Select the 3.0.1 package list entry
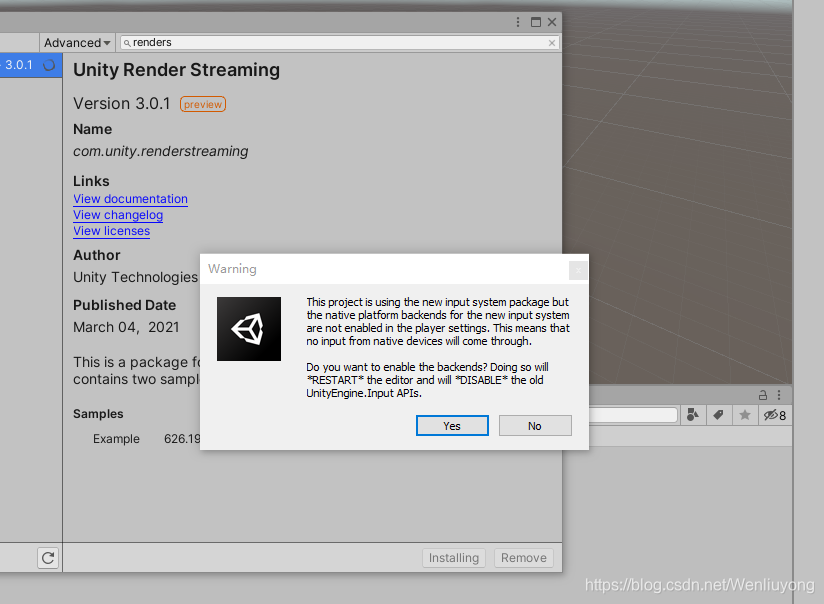 31,65
